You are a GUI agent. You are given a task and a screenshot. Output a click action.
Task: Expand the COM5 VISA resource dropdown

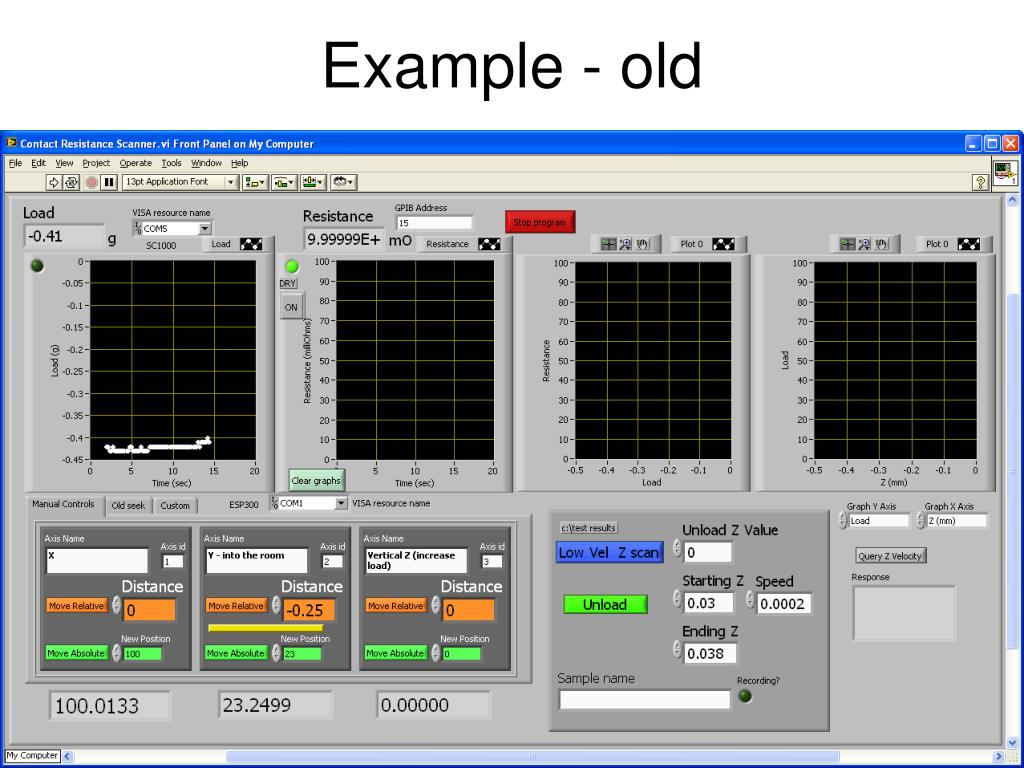tap(205, 229)
